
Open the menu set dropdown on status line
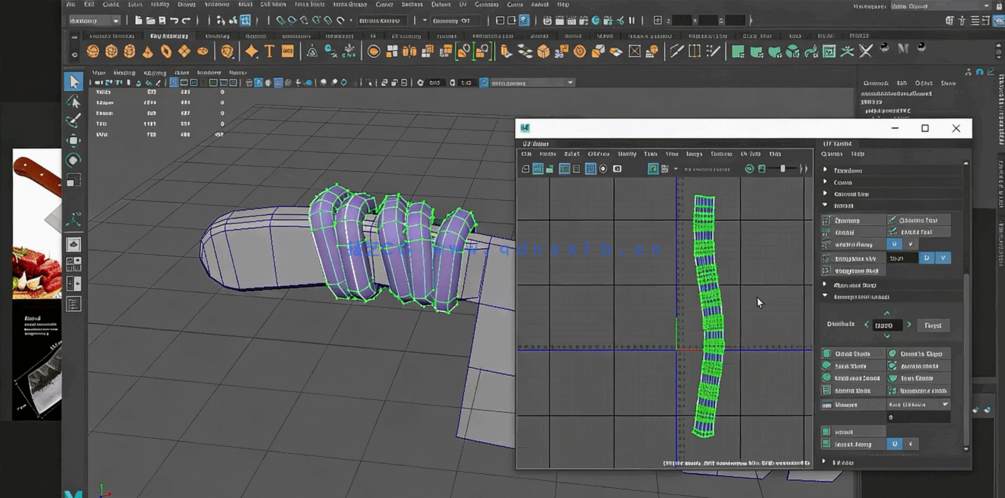coord(93,21)
